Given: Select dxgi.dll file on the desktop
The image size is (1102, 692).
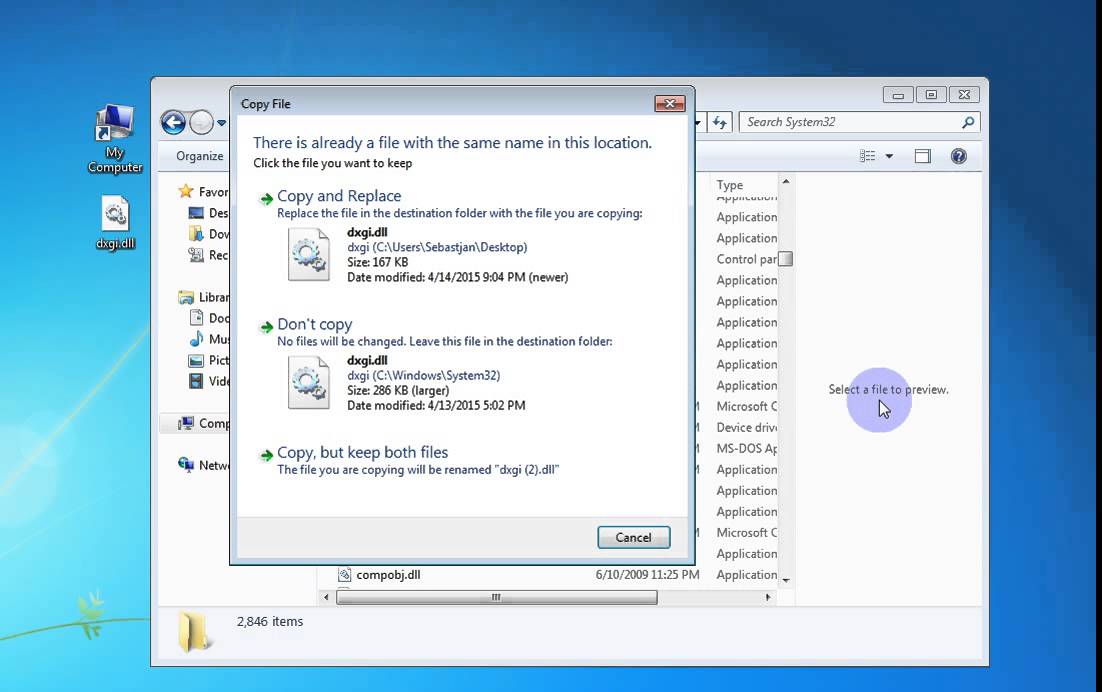Looking at the screenshot, I should 115,223.
